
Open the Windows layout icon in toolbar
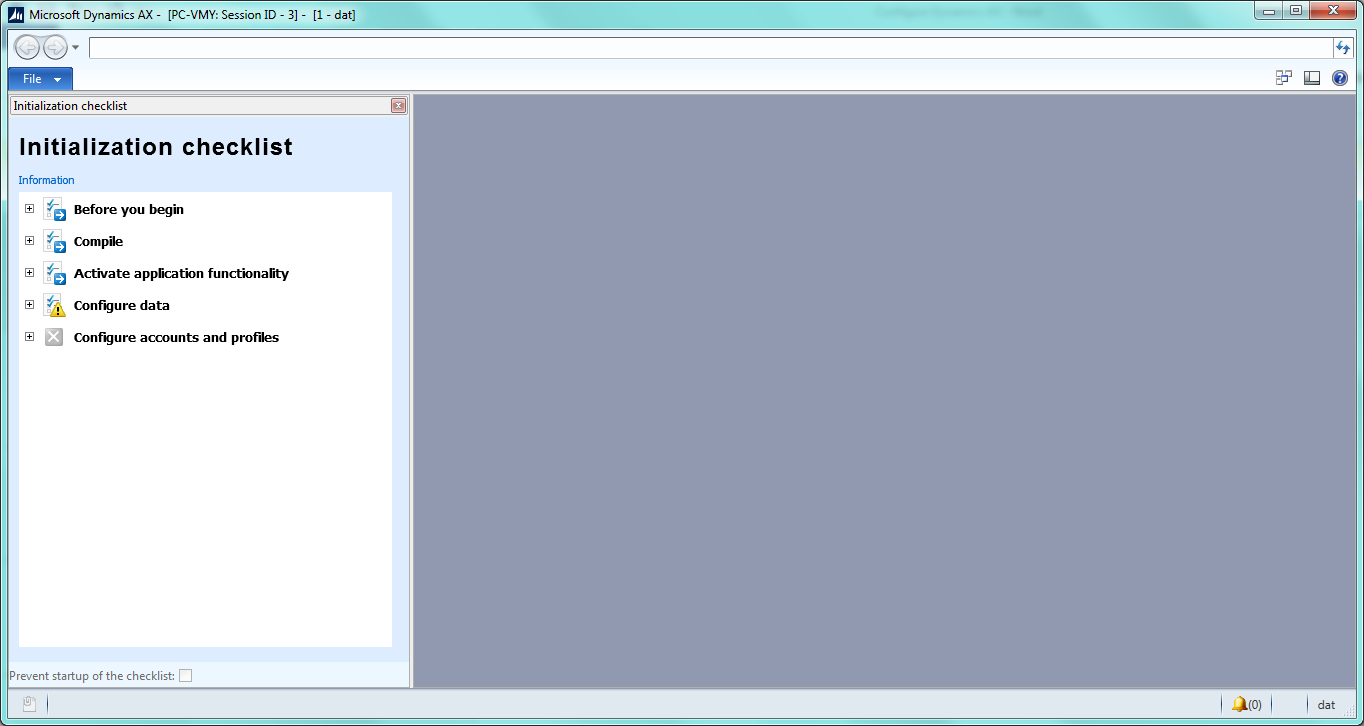pos(1284,78)
